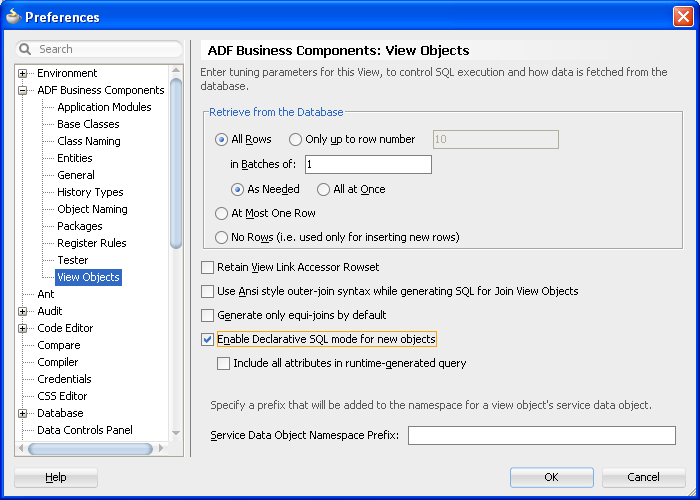Open Register Rules preferences

pos(92,243)
